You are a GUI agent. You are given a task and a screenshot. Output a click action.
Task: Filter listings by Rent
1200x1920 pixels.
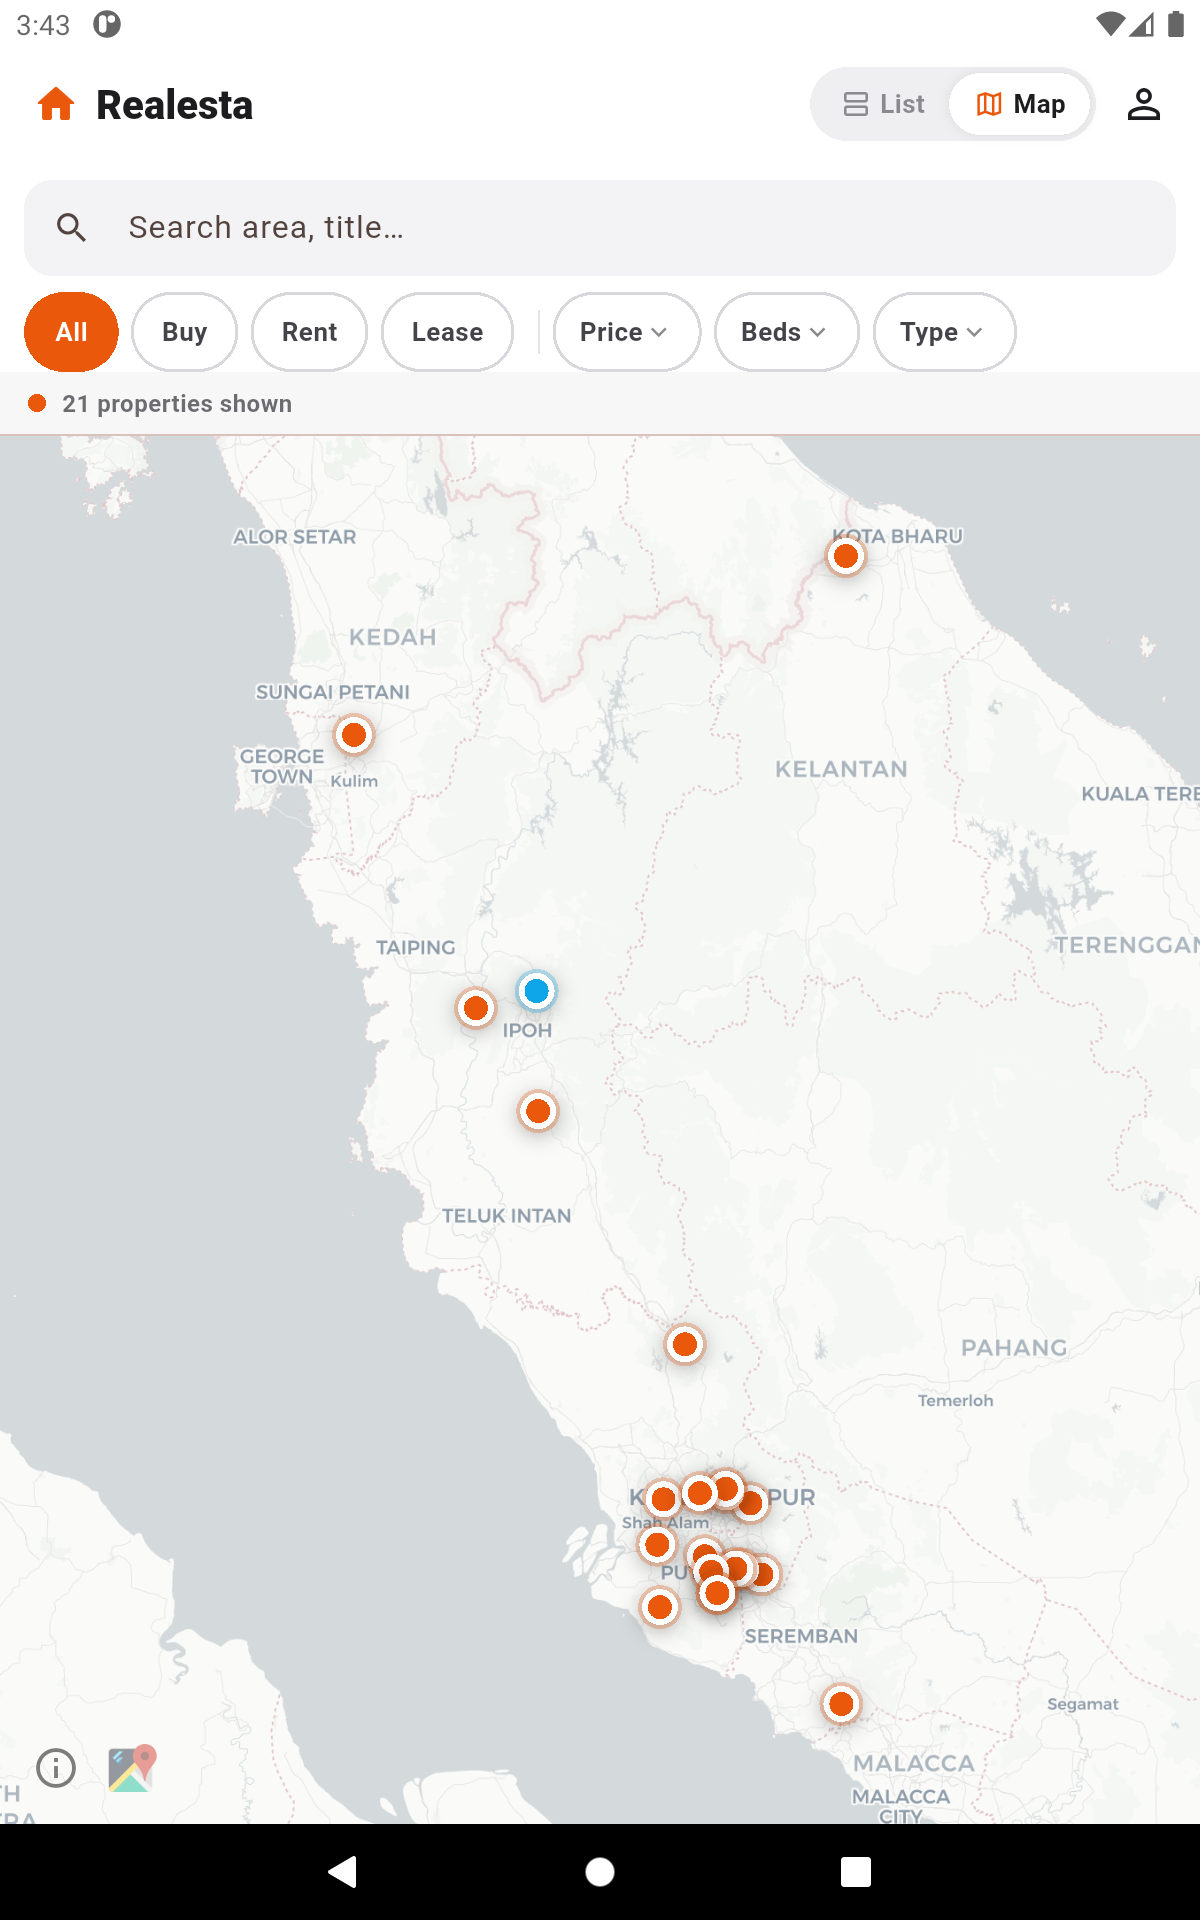pyautogui.click(x=309, y=332)
